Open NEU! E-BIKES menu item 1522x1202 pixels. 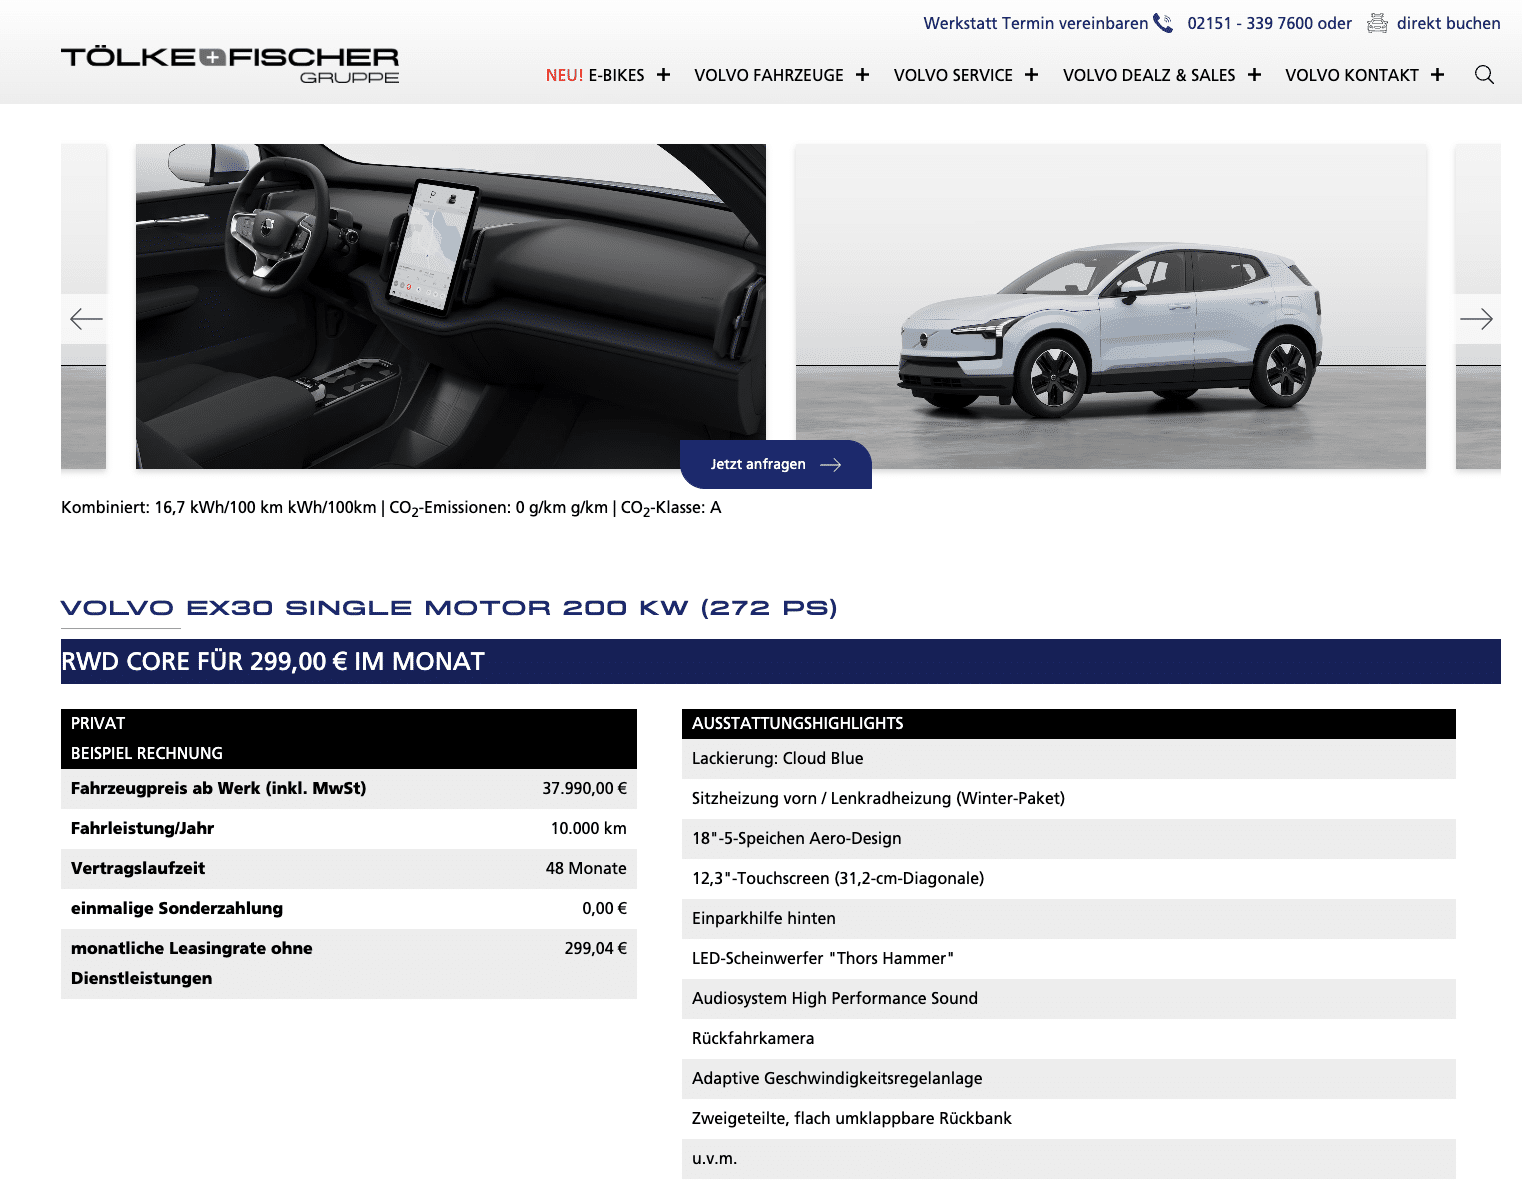pos(595,75)
